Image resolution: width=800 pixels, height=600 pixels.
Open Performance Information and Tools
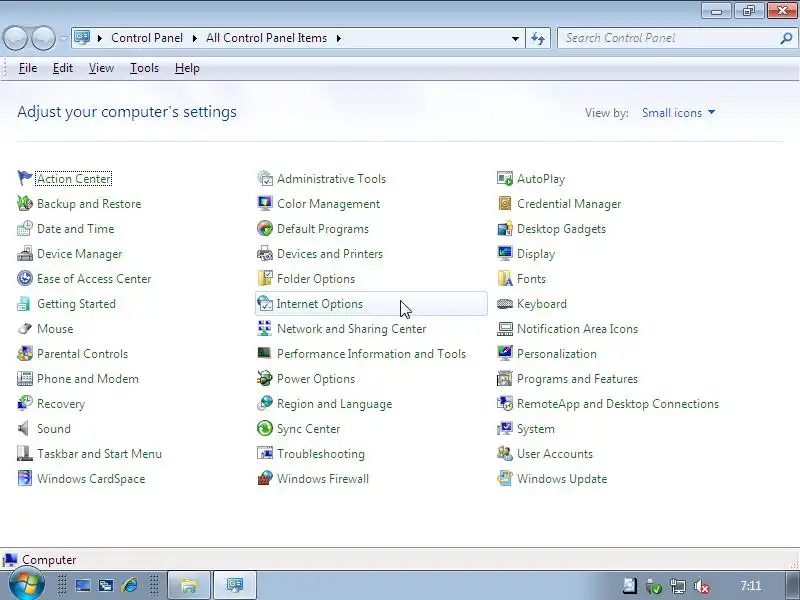[371, 354]
